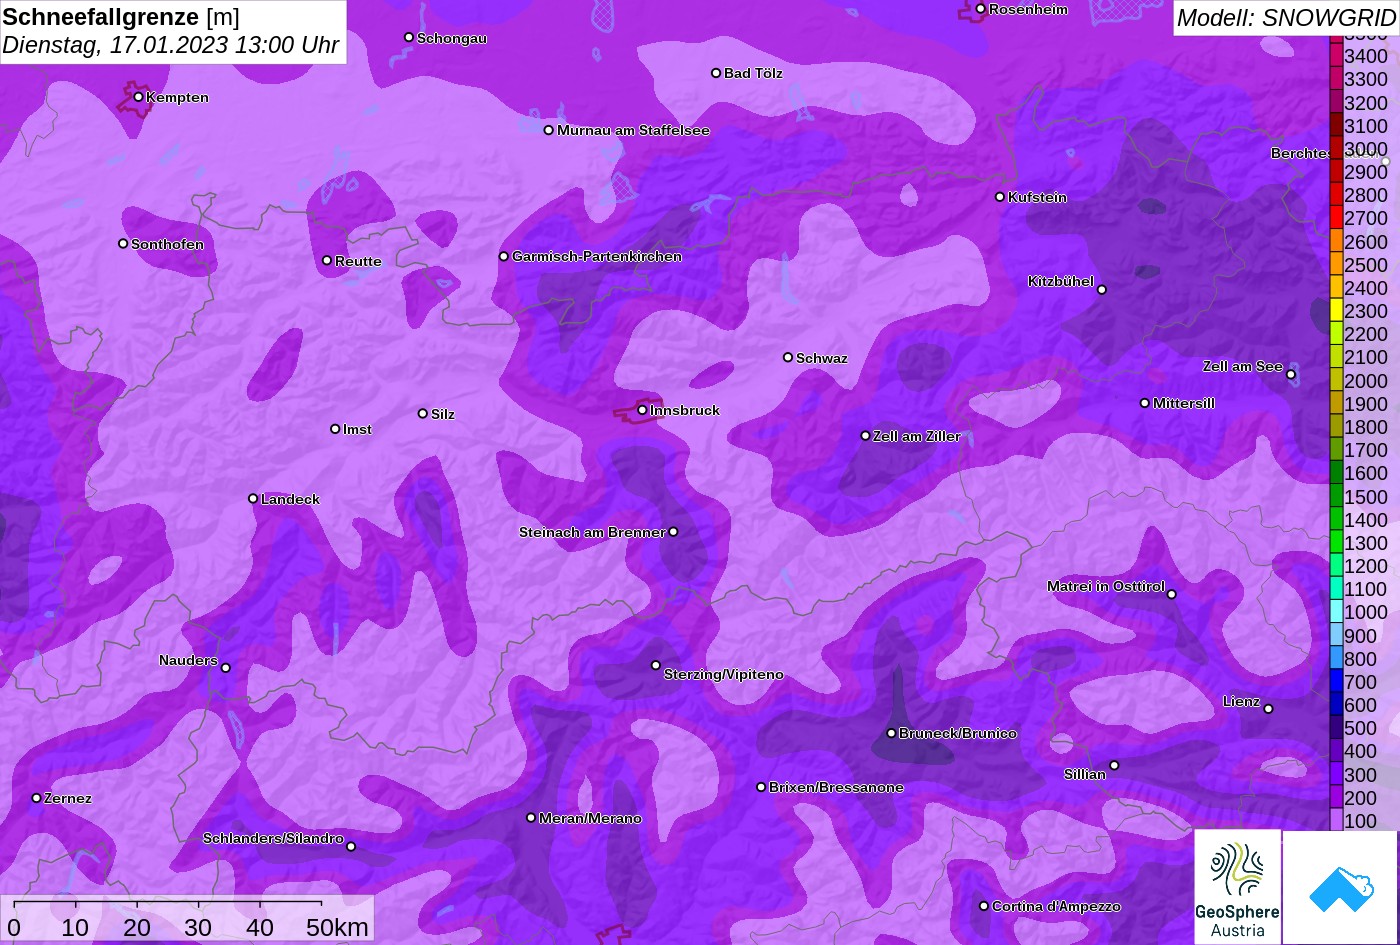Click the date 'Dienstag, 17.01.2023 13:00 Uhr'
This screenshot has height=945, width=1400.
pos(171,46)
